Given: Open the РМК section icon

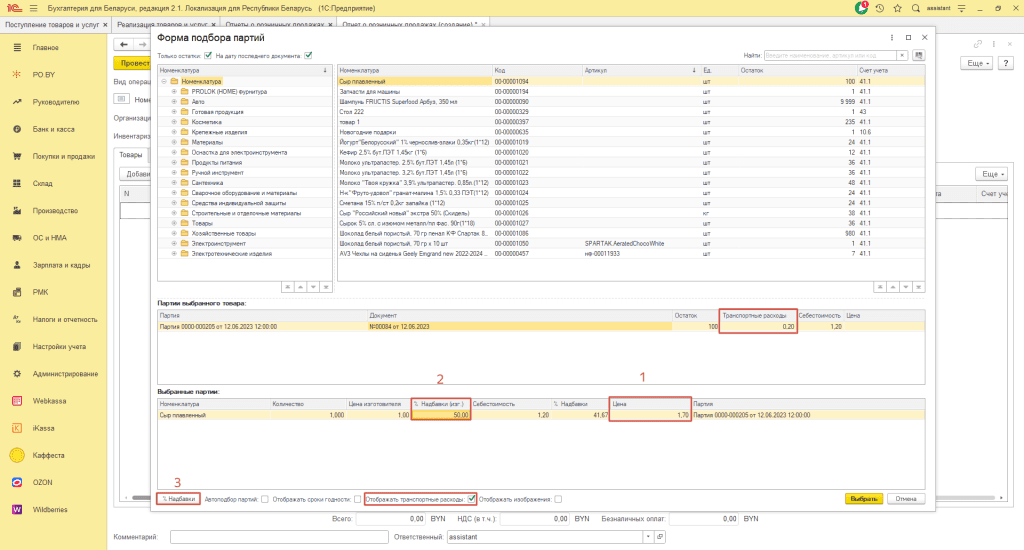Looking at the screenshot, I should 17,292.
